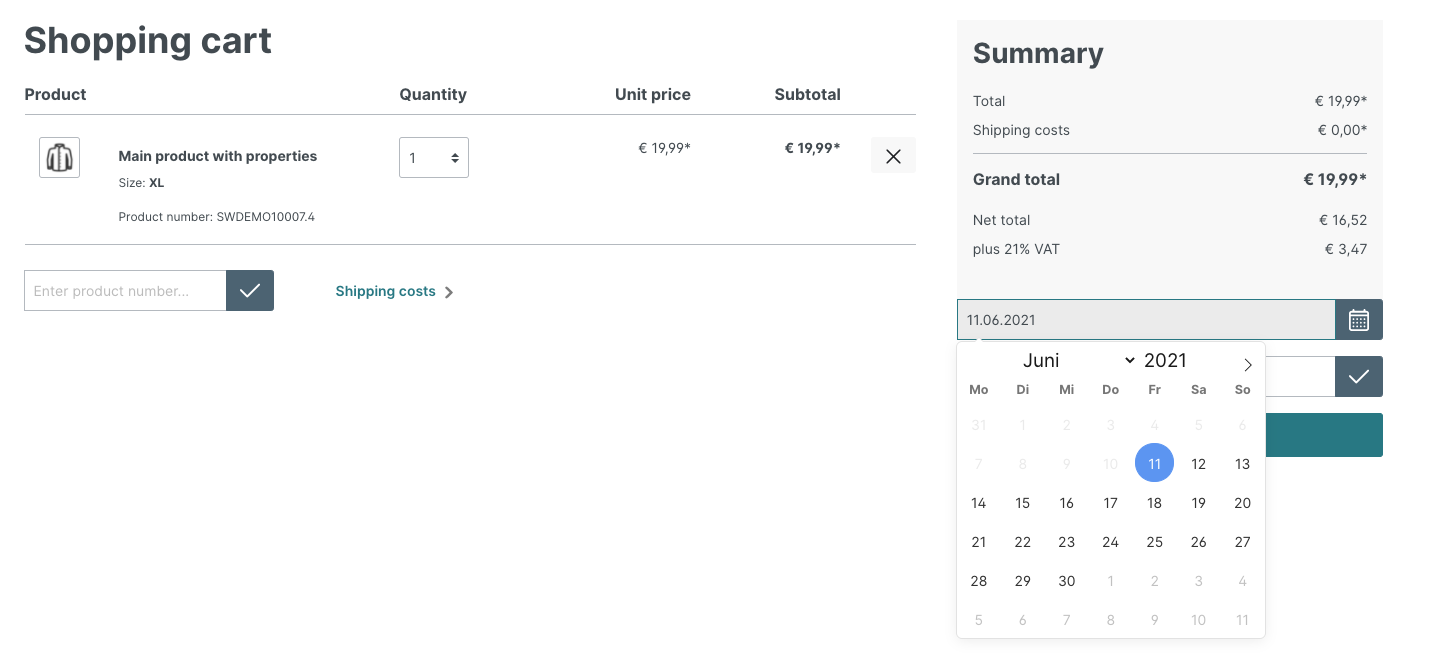Open 'Main product with properties' product link
Image resolution: width=1443 pixels, height=671 pixels.
pyautogui.click(x=217, y=156)
